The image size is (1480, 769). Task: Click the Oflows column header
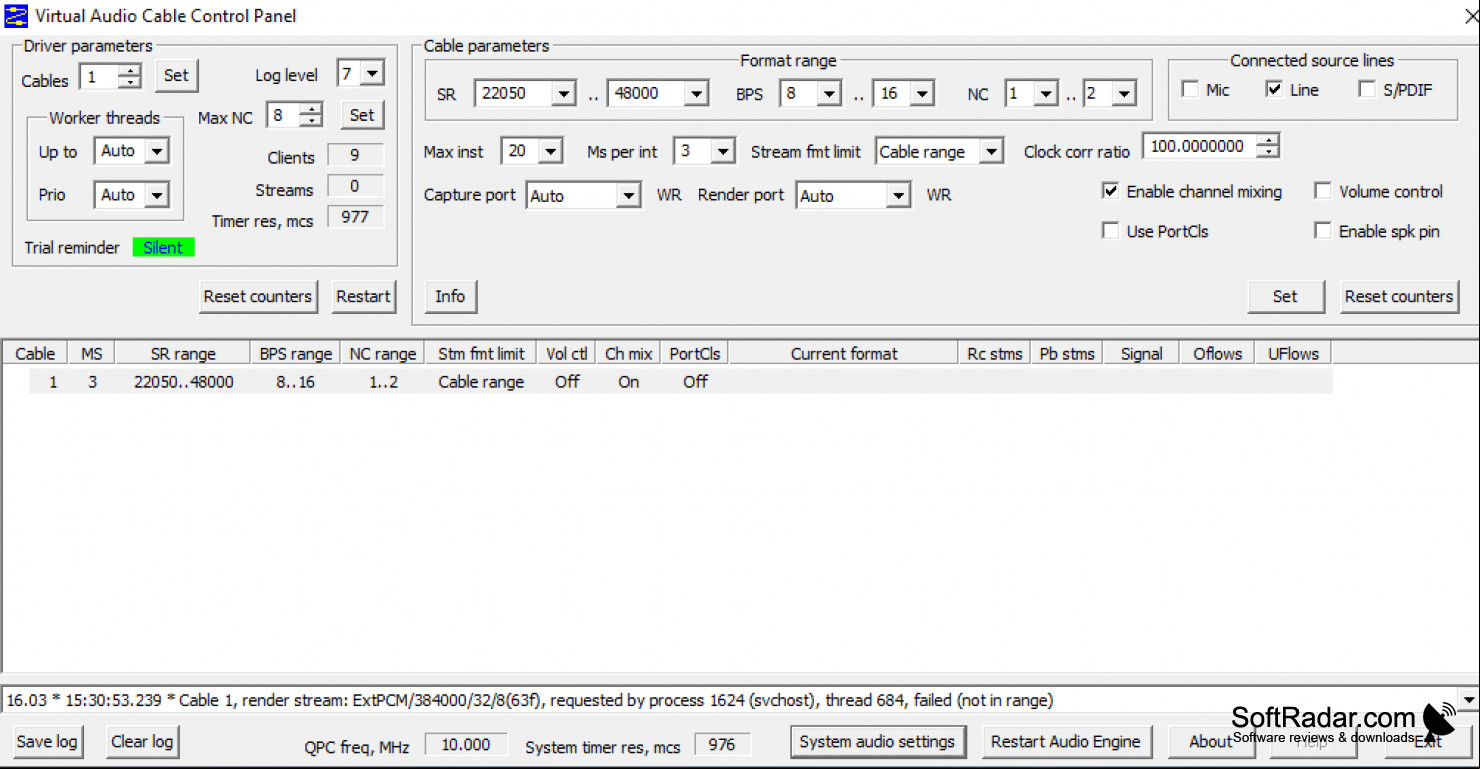pos(1217,353)
